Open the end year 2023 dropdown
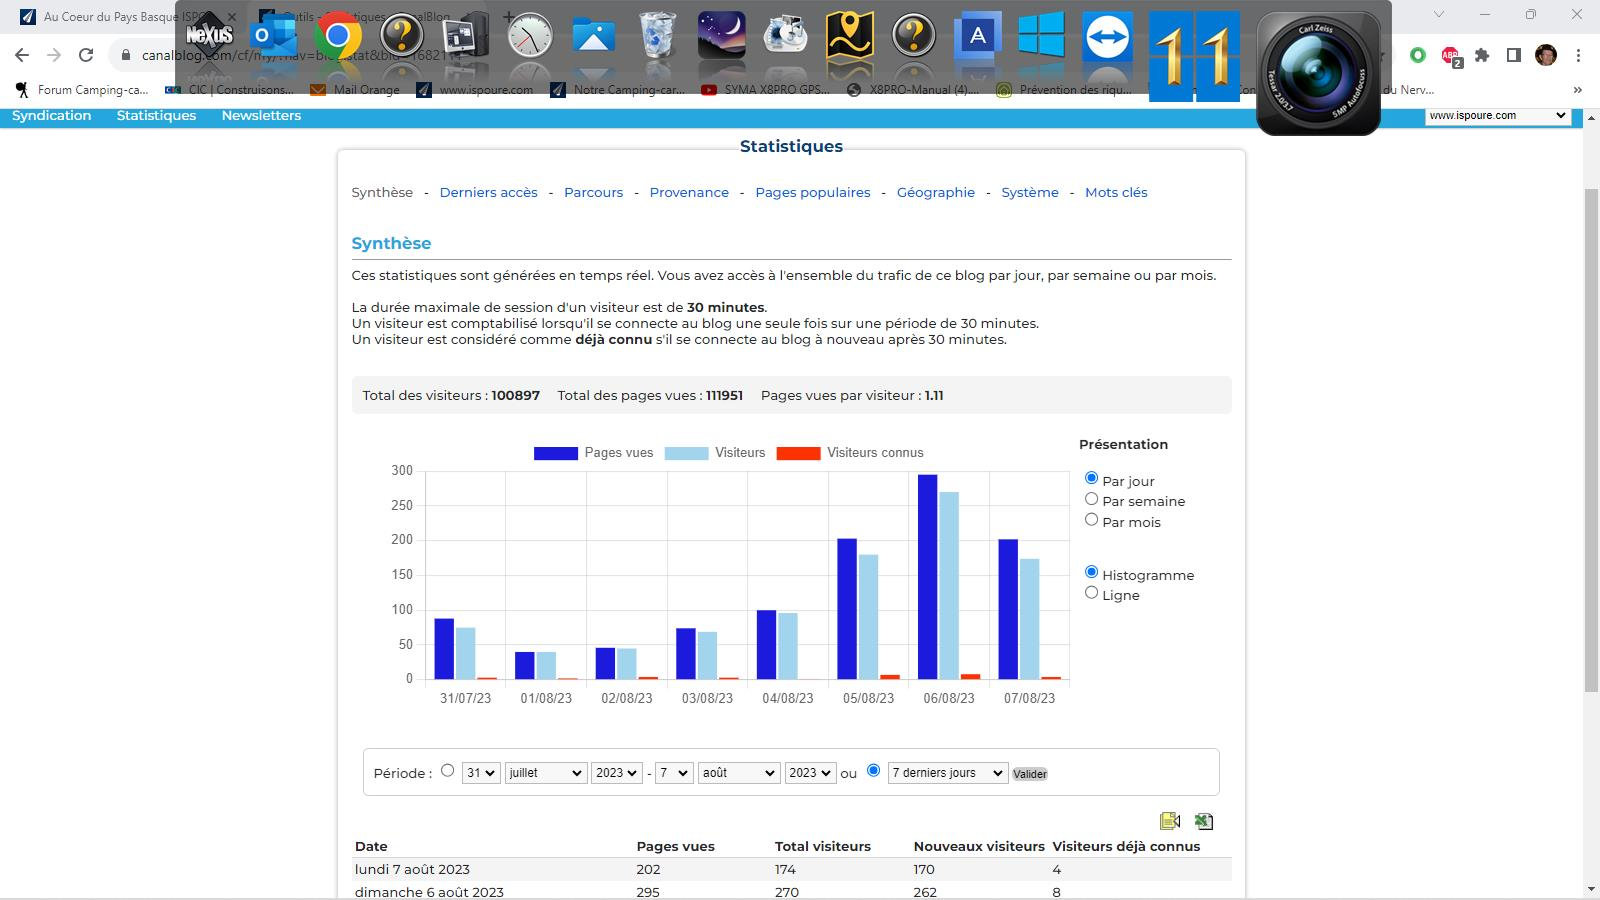Viewport: 1600px width, 900px height. (810, 773)
